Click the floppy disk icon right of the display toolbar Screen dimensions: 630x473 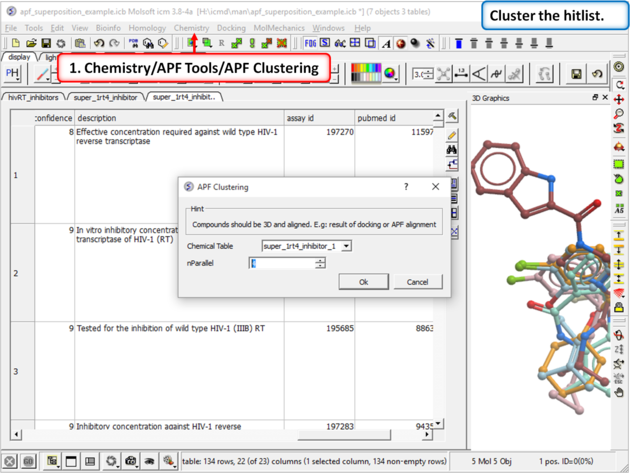pos(576,74)
